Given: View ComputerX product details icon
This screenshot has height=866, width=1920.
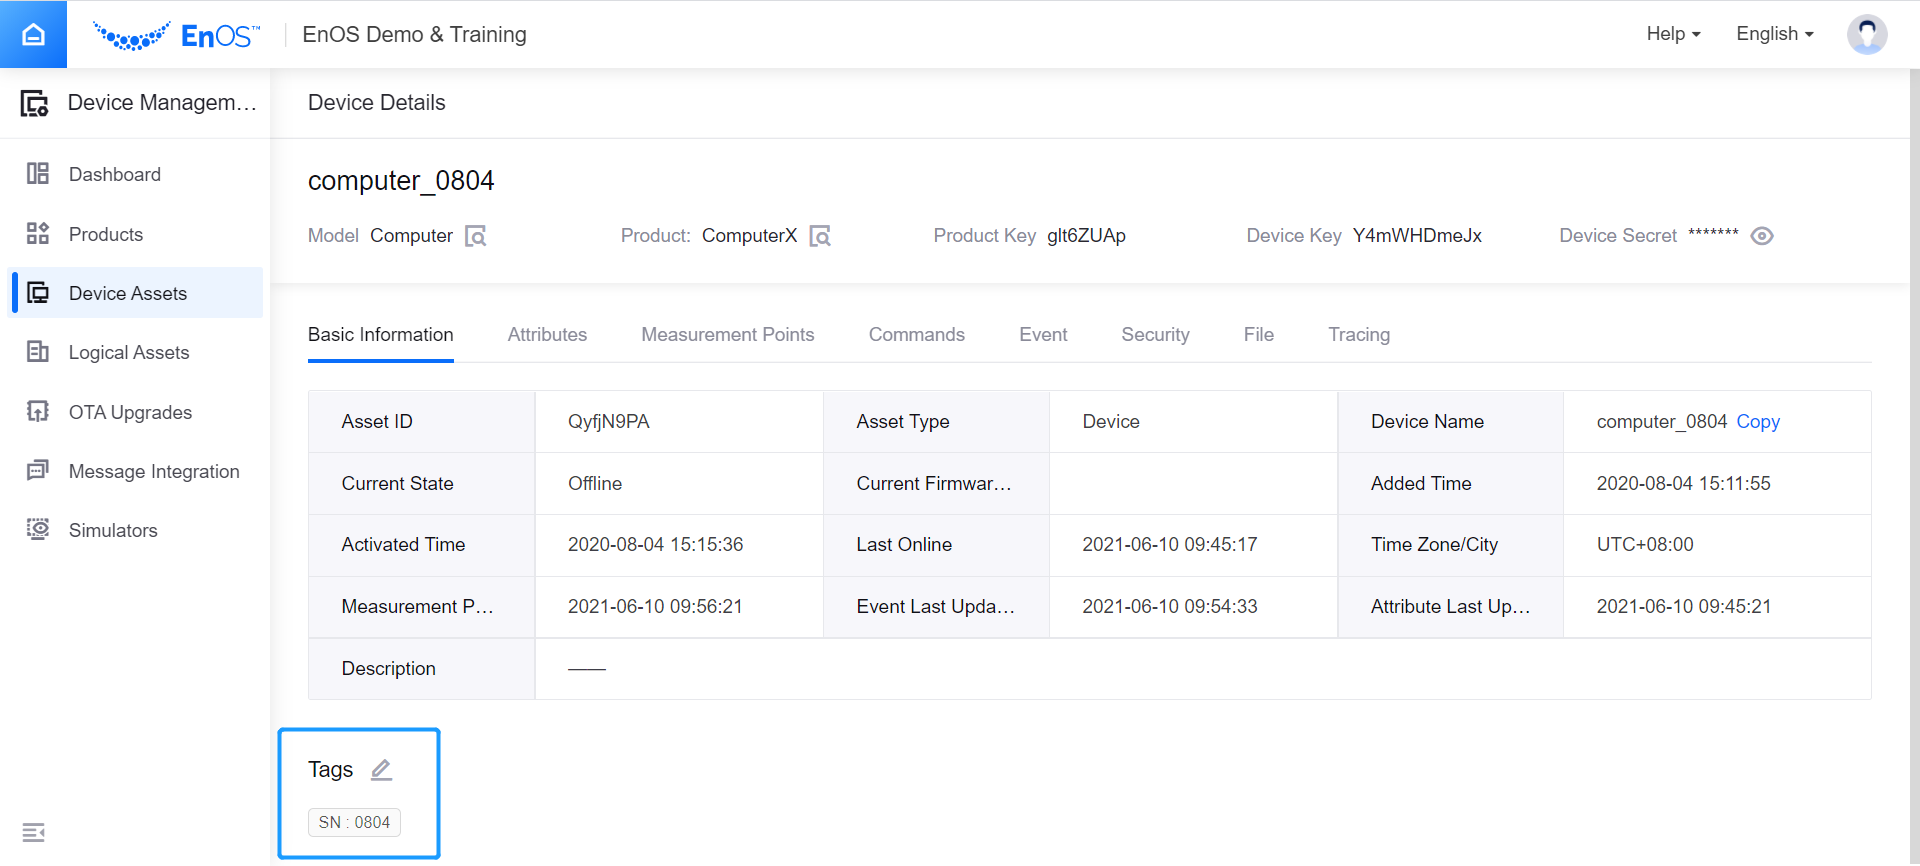Looking at the screenshot, I should 820,236.
